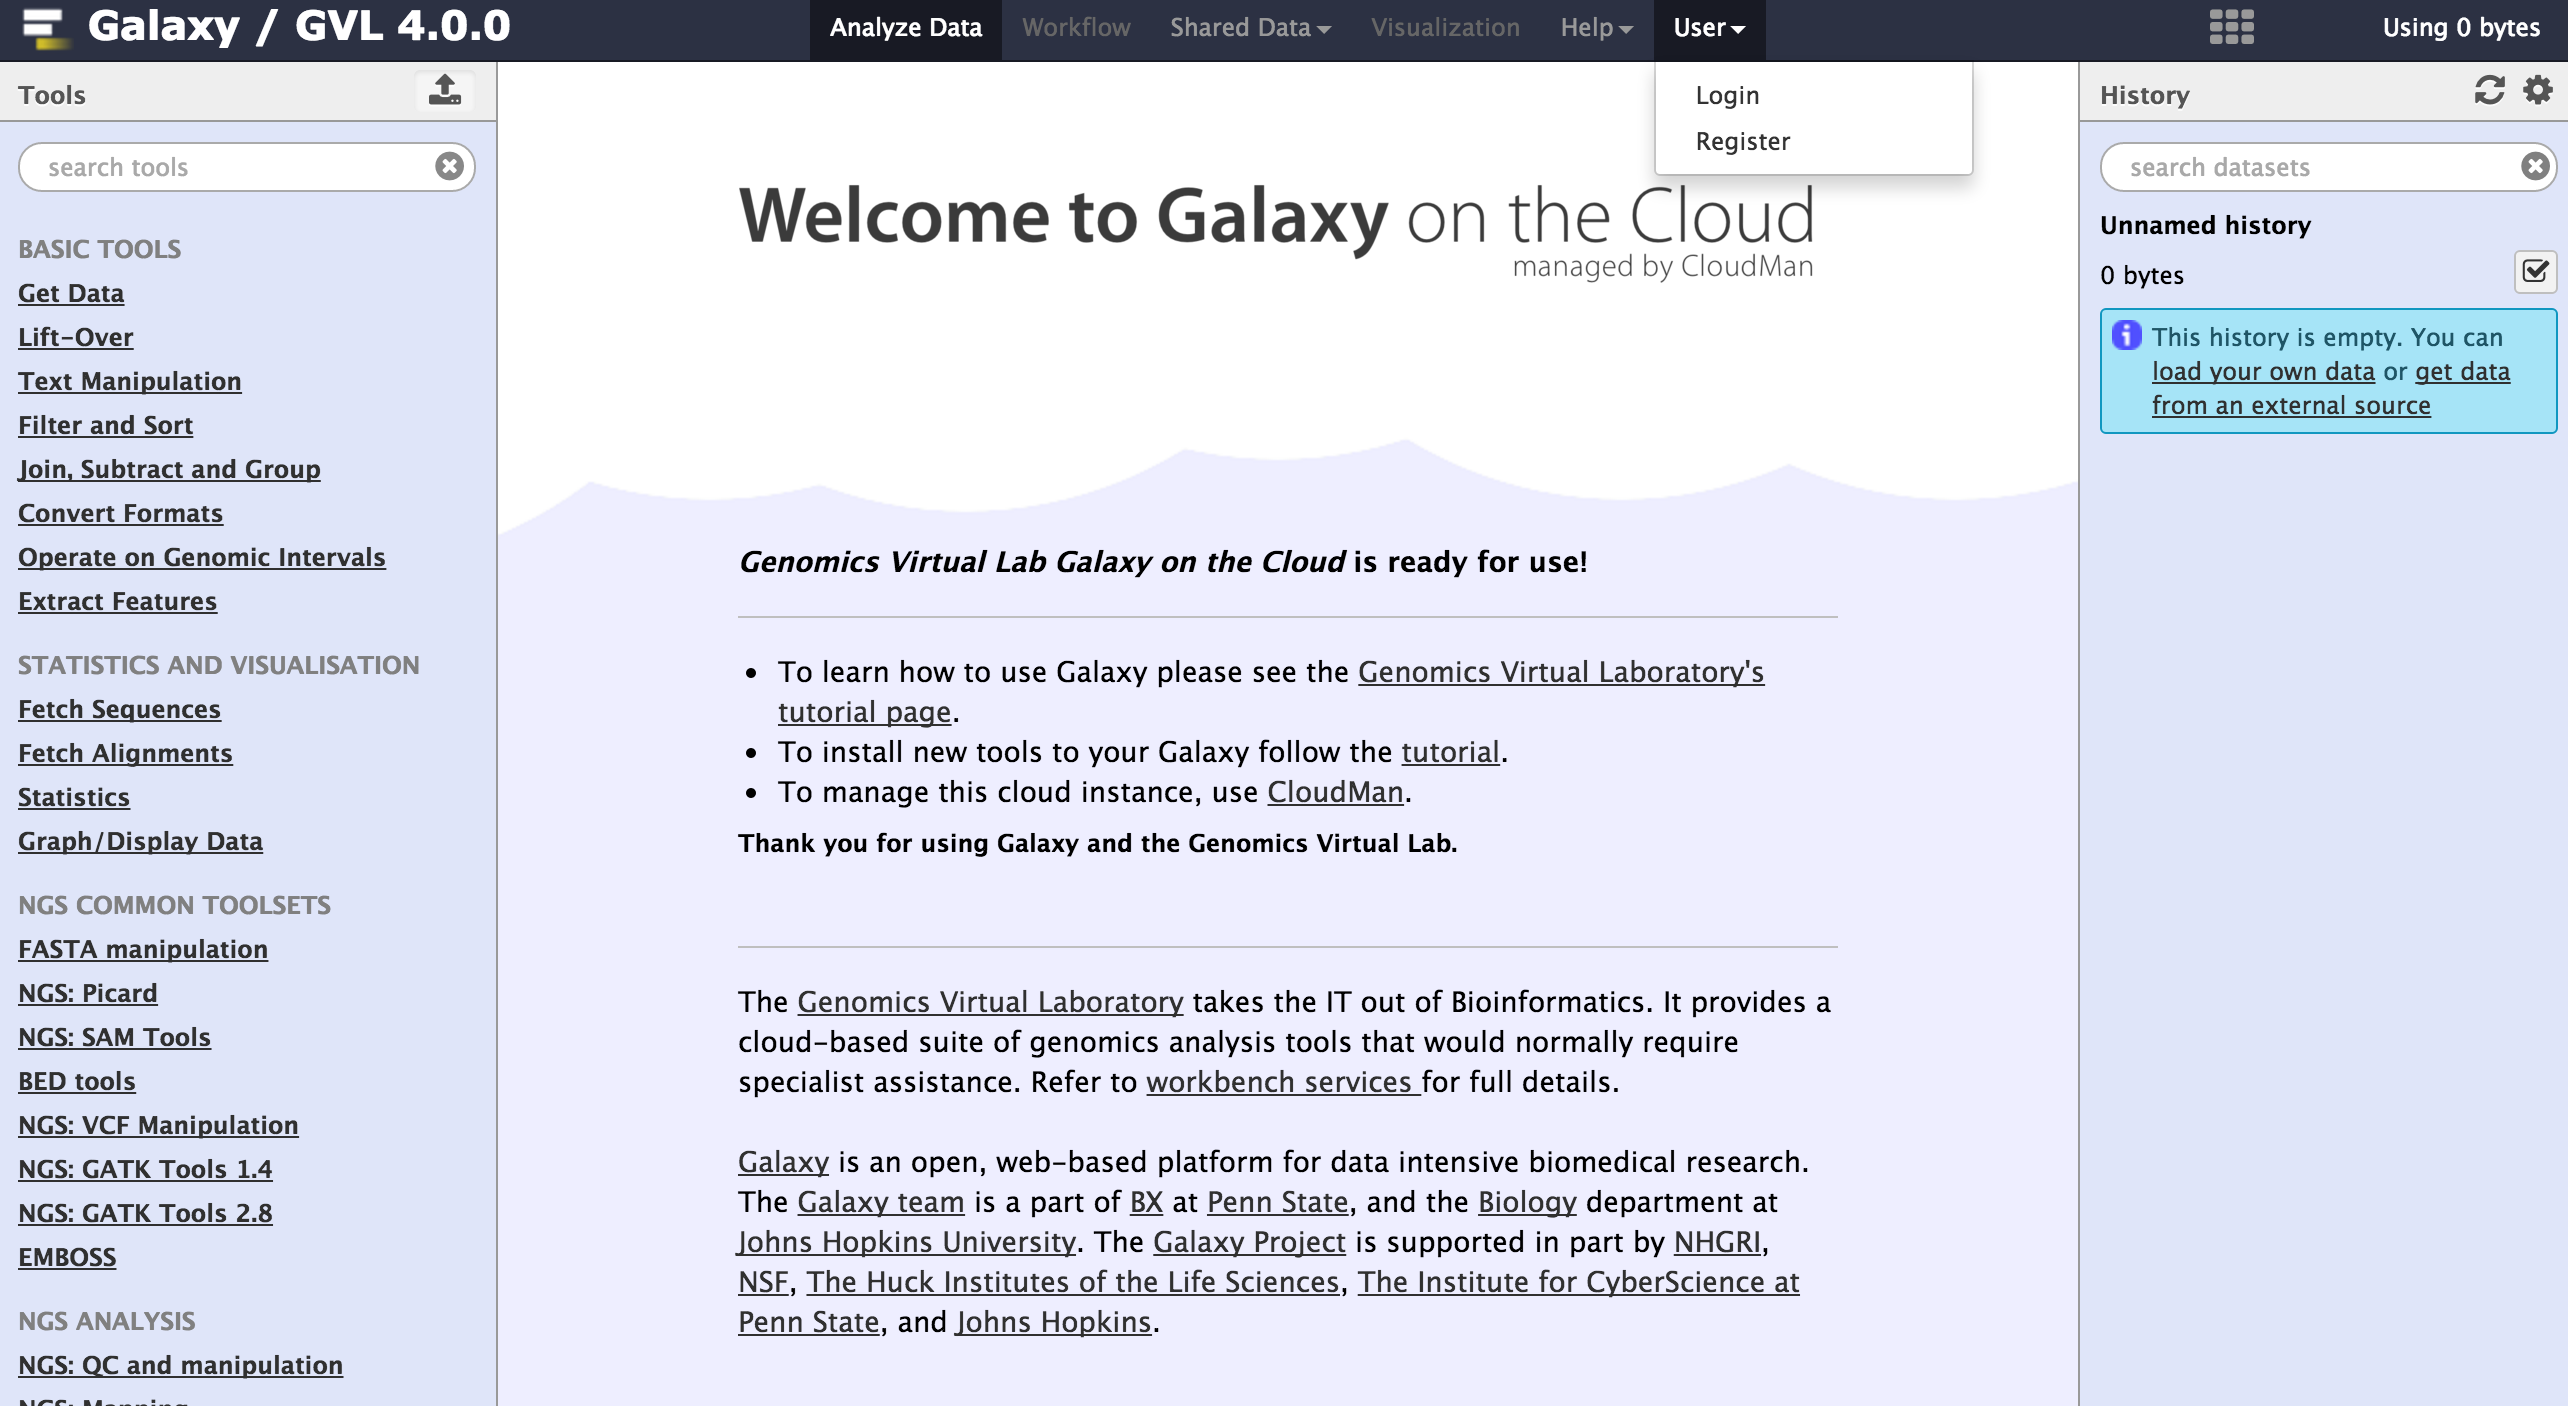Screen dimensions: 2568x1406
Task: Open NGS: QC and manipulation section
Action: (181, 1365)
